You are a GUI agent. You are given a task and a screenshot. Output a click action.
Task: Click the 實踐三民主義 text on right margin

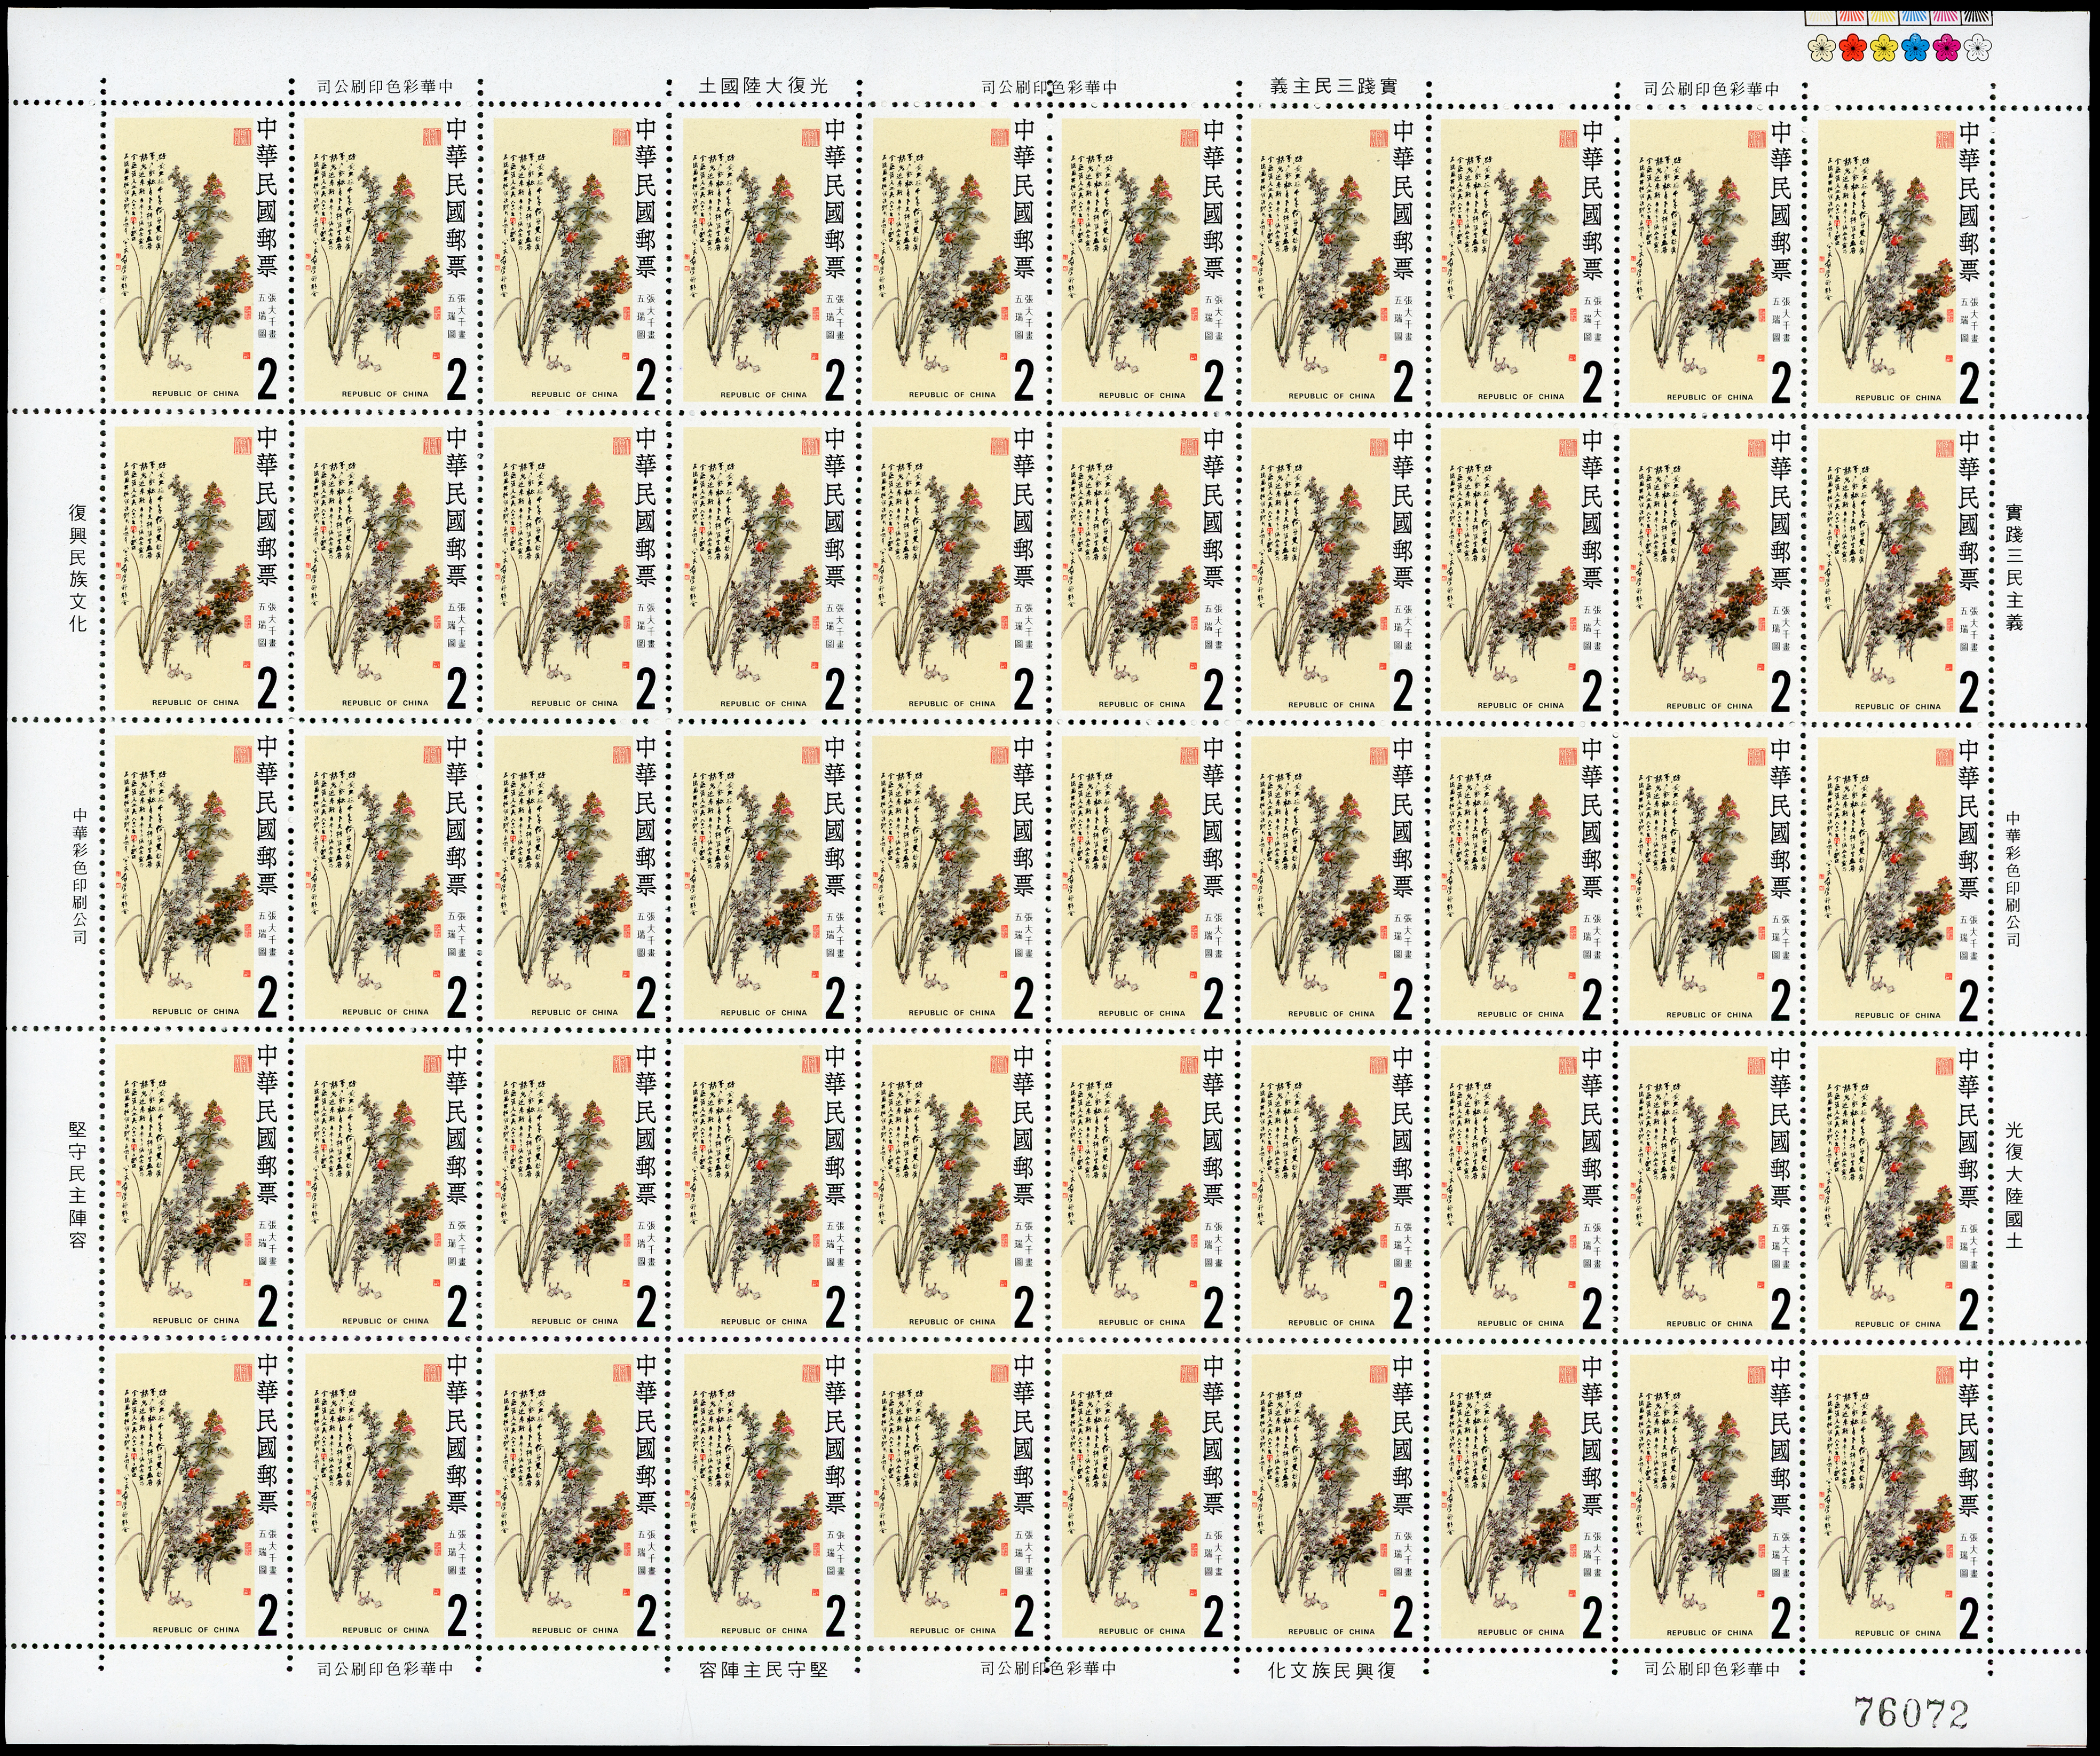pos(2014,567)
